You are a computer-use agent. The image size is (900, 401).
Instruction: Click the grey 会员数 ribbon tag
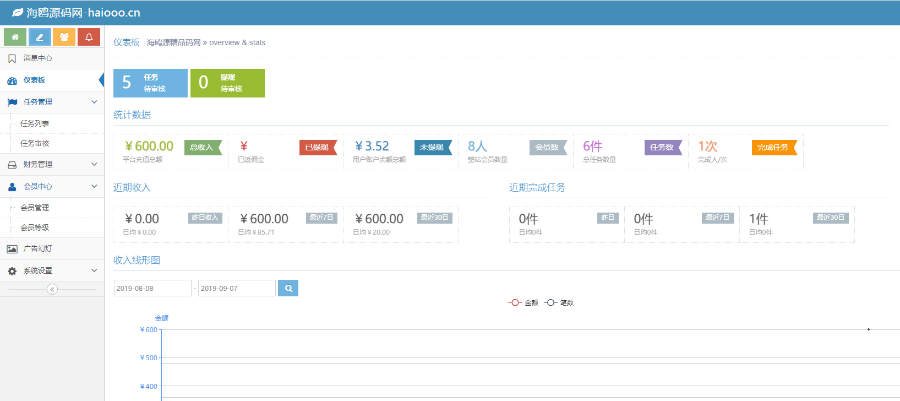click(x=548, y=147)
